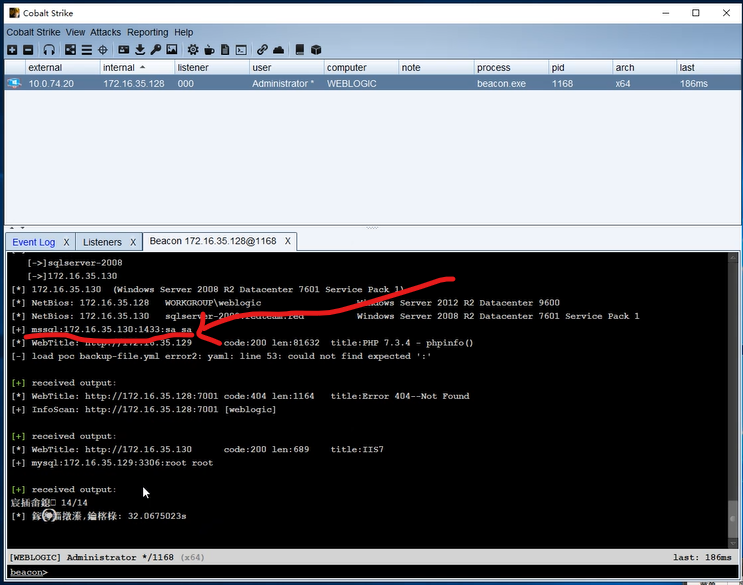Image resolution: width=743 pixels, height=585 pixels.
Task: Open Downloaded Files download-arrow icon
Action: pos(140,49)
